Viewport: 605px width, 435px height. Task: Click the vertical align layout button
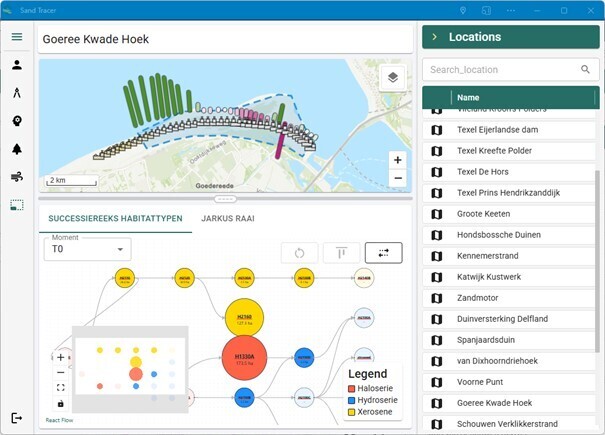coord(341,253)
